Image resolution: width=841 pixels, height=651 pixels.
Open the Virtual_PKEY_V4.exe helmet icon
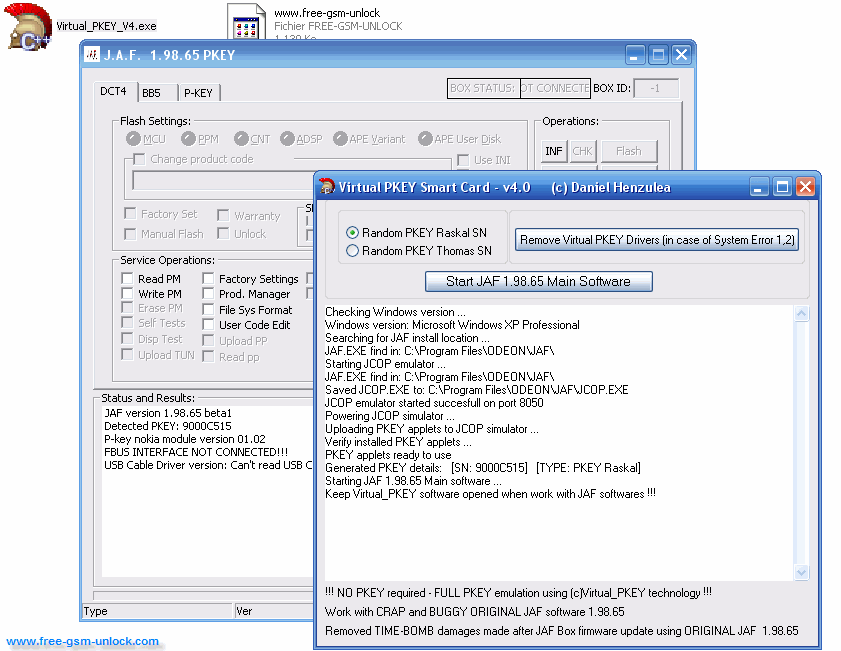tap(28, 27)
